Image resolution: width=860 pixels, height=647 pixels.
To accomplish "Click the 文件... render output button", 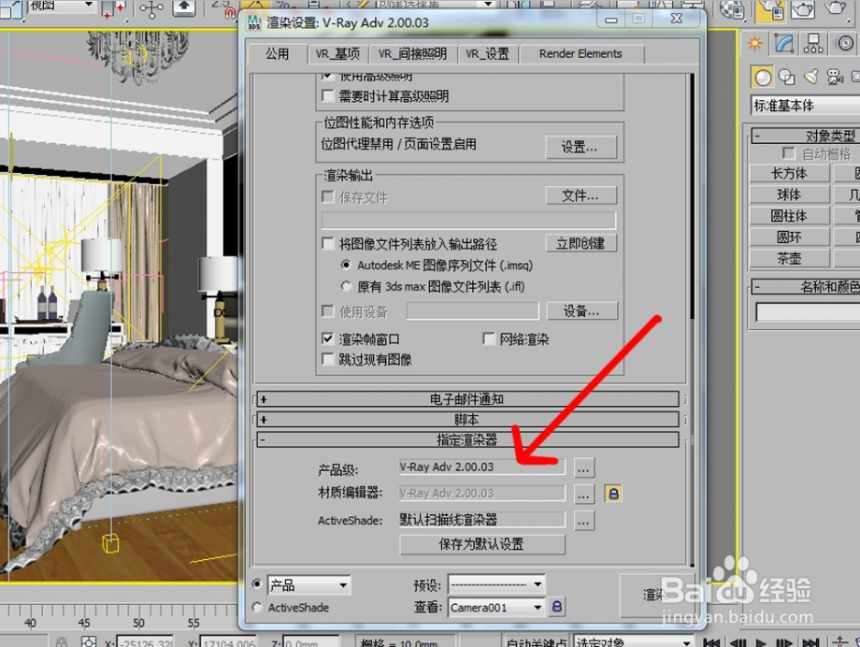I will click(581, 196).
